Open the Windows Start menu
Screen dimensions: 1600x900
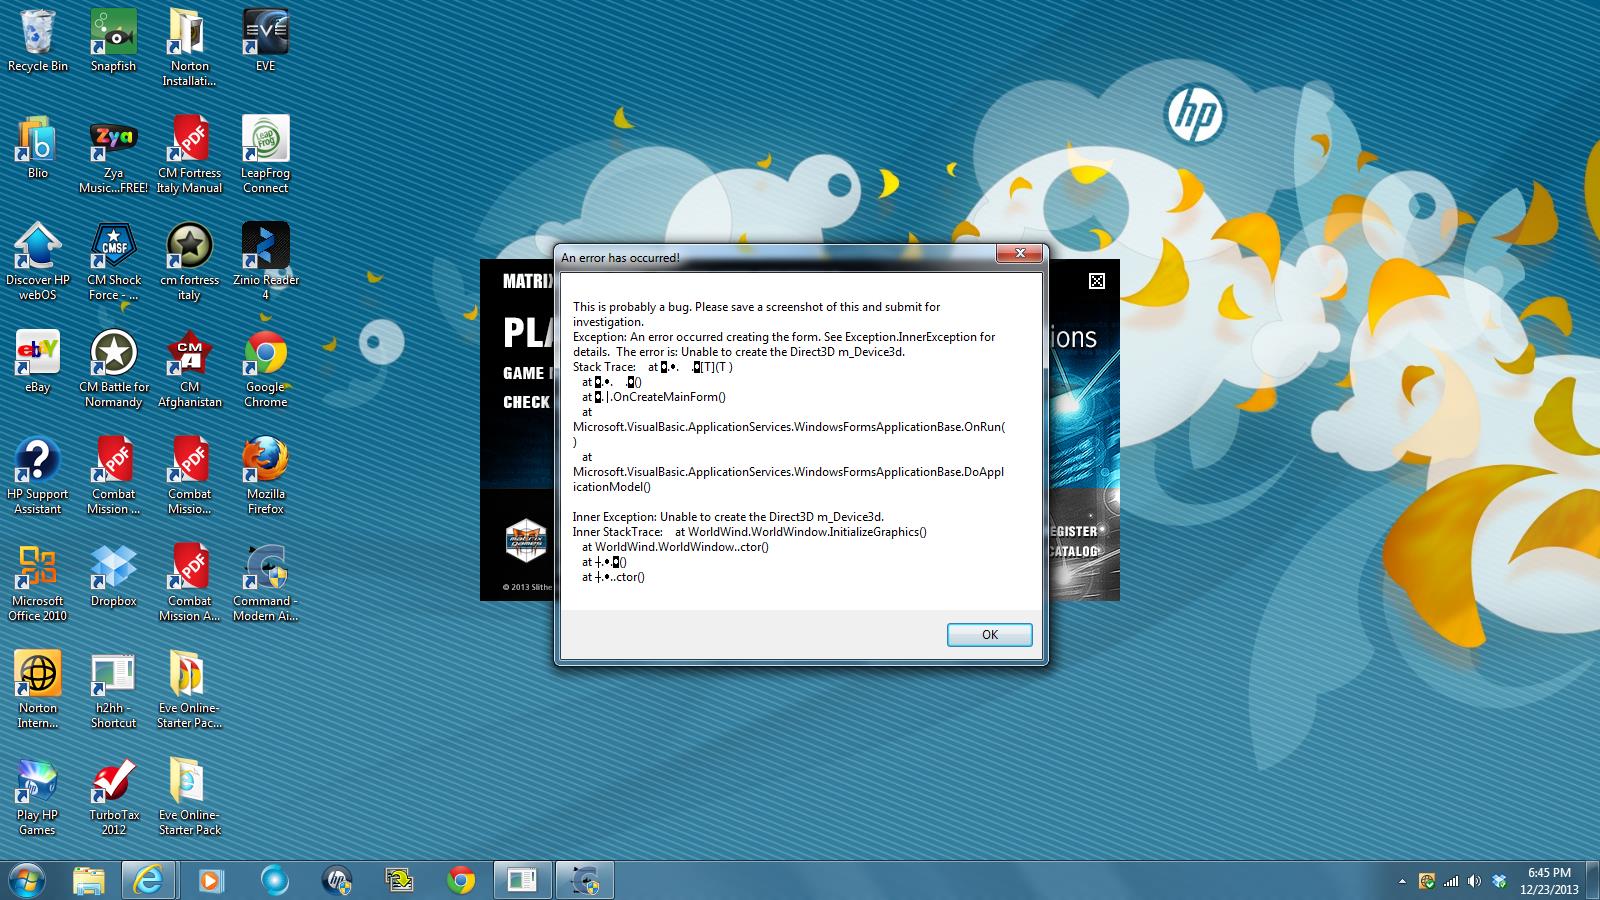(26, 880)
